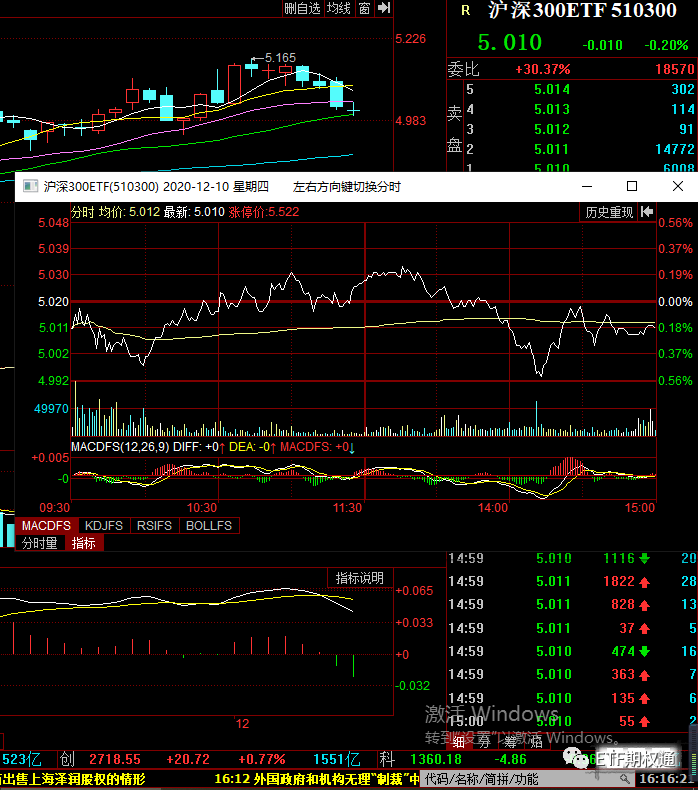The image size is (698, 790).
Task: Click the 创 index value 2718.55
Action: click(x=115, y=759)
